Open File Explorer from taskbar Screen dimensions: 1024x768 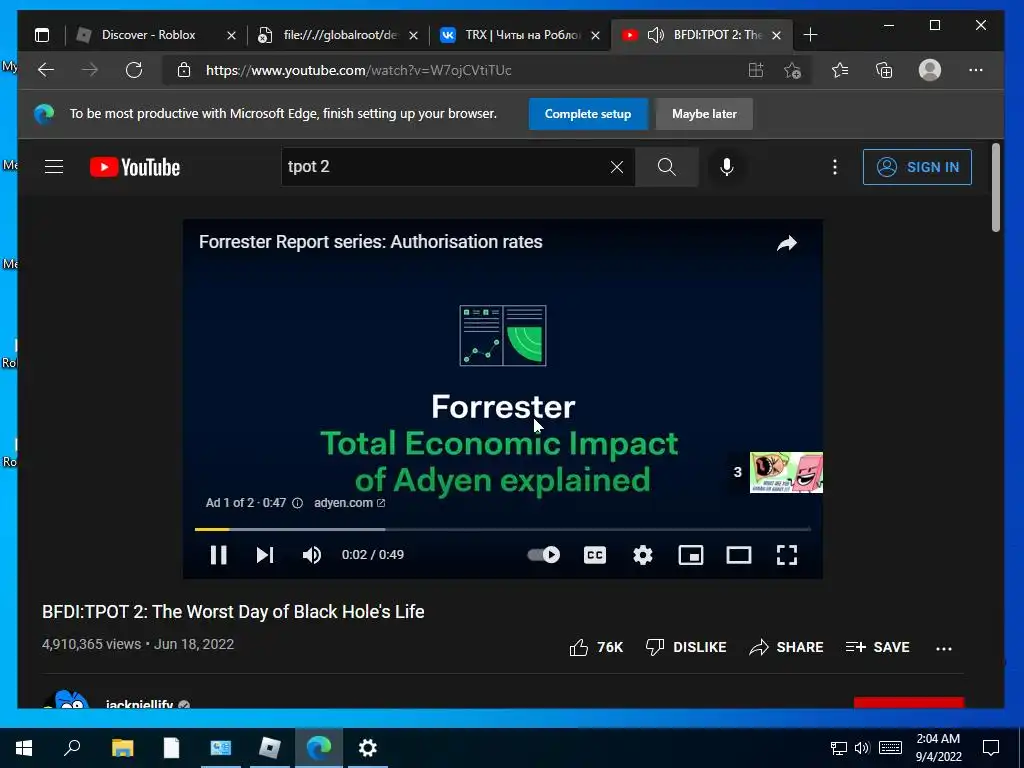122,748
